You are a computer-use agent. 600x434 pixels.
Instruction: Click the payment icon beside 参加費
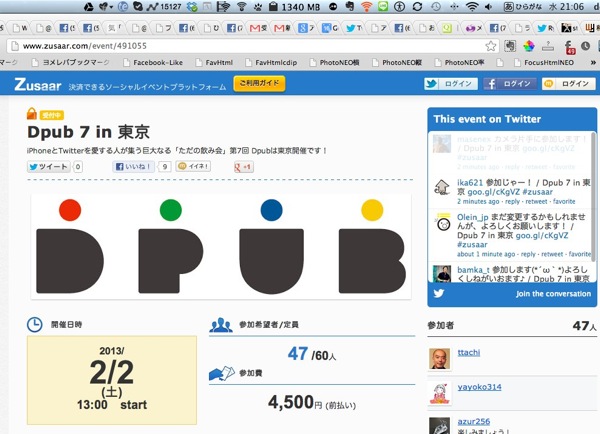tap(222, 374)
